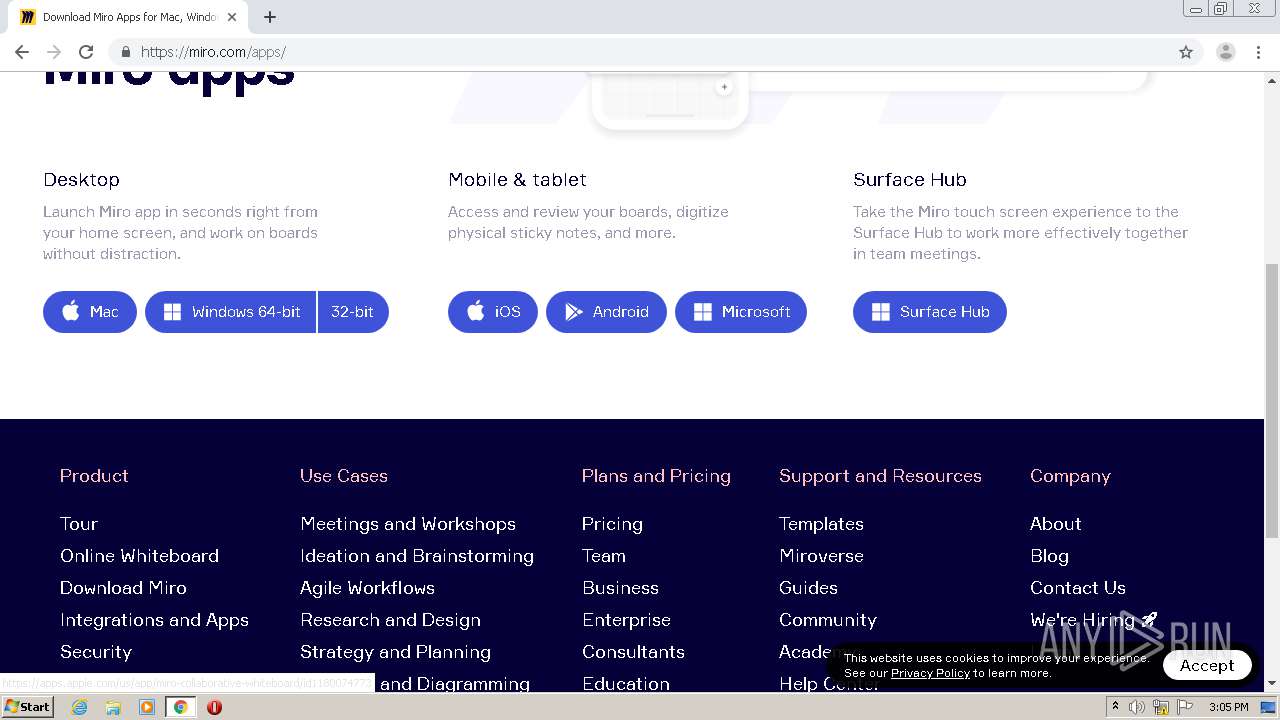The width and height of the screenshot is (1280, 720).
Task: Open the Privacy Policy link
Action: click(930, 673)
